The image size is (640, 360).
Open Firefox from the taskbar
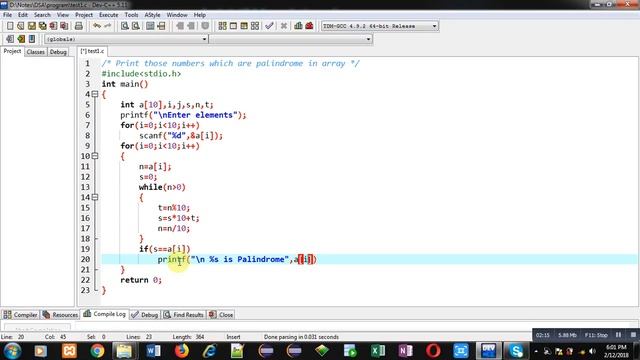[181, 351]
